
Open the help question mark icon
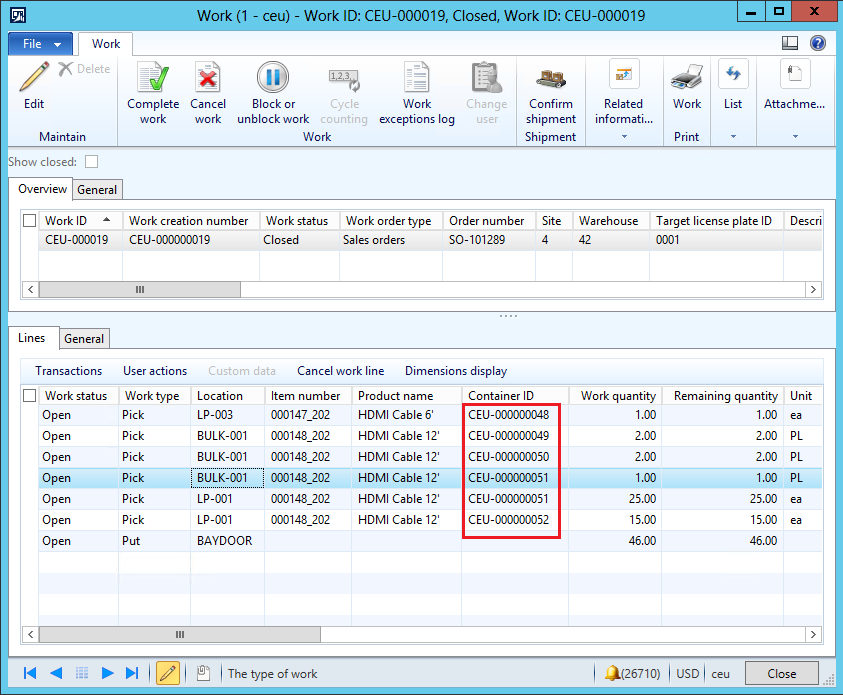(818, 43)
